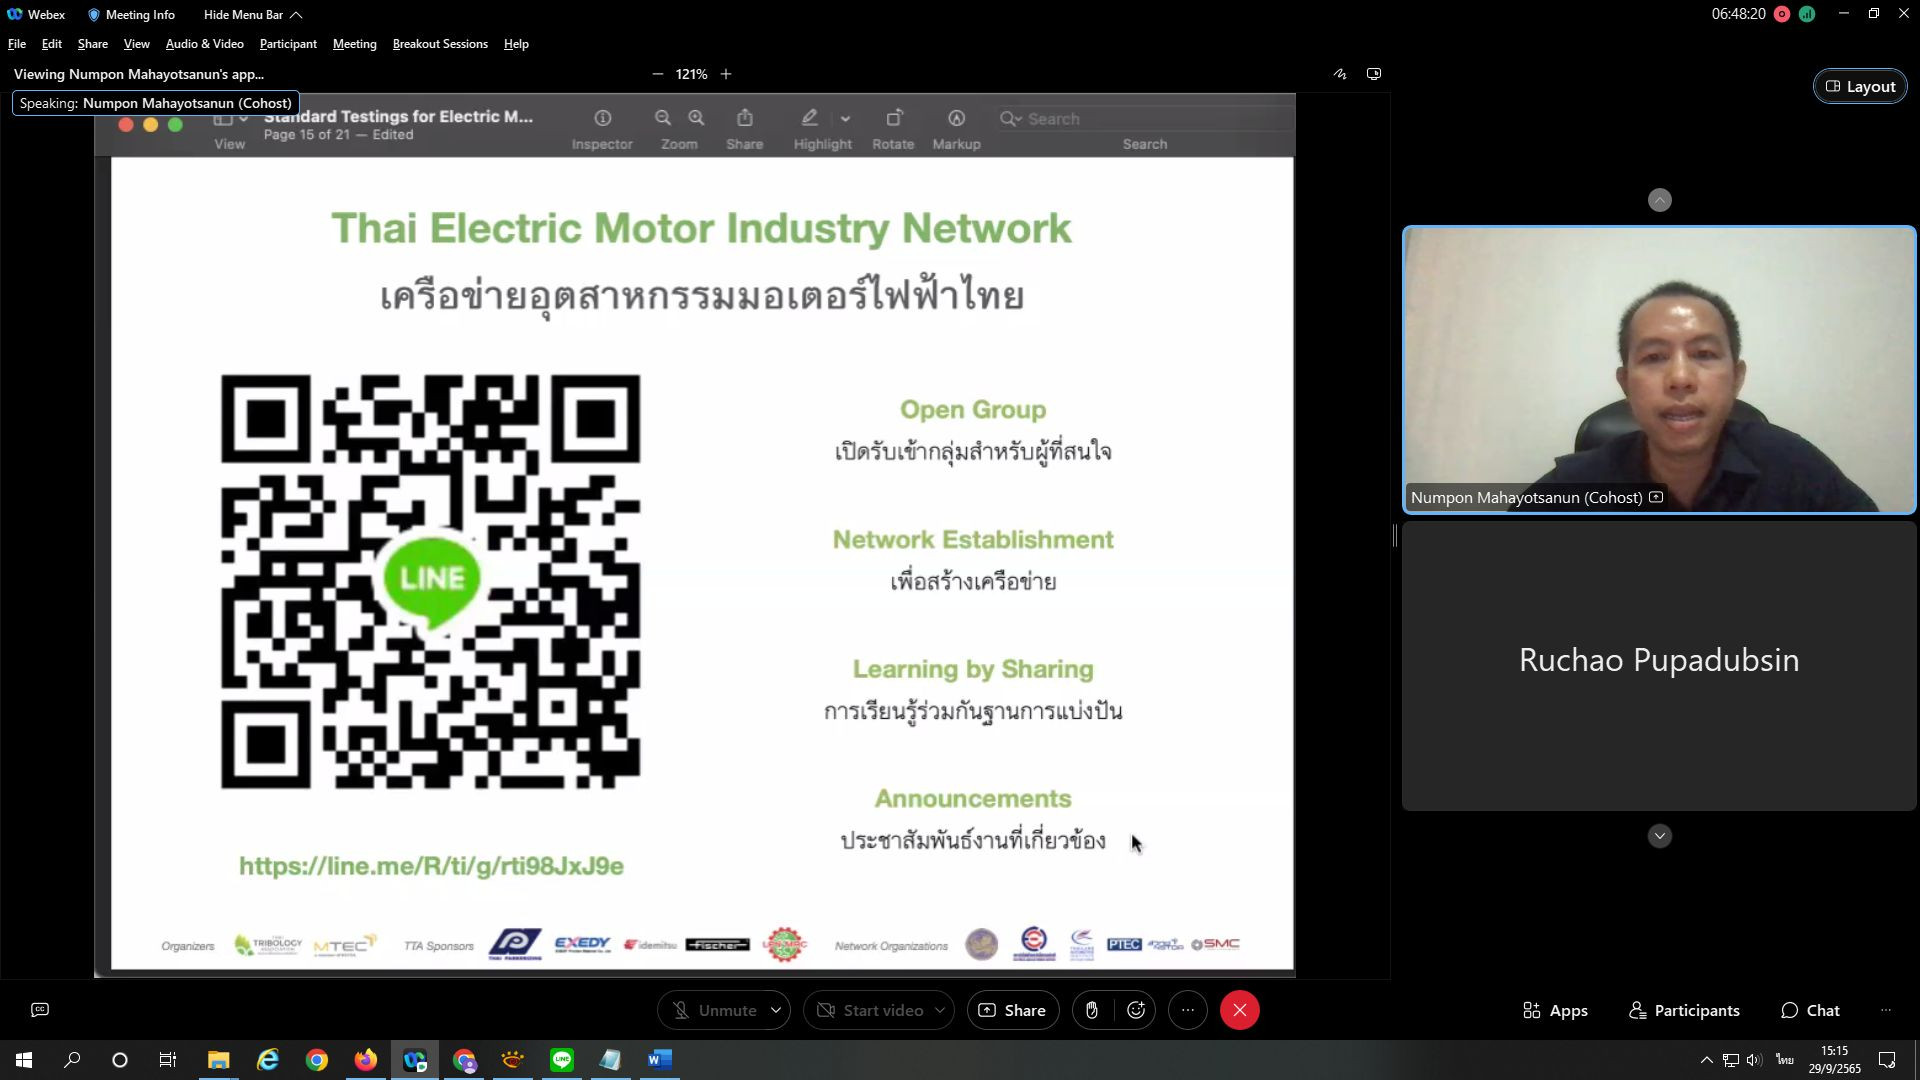Image resolution: width=1920 pixels, height=1080 pixels.
Task: Click the zoom in magnifier in Preview toolbar
Action: pos(696,118)
